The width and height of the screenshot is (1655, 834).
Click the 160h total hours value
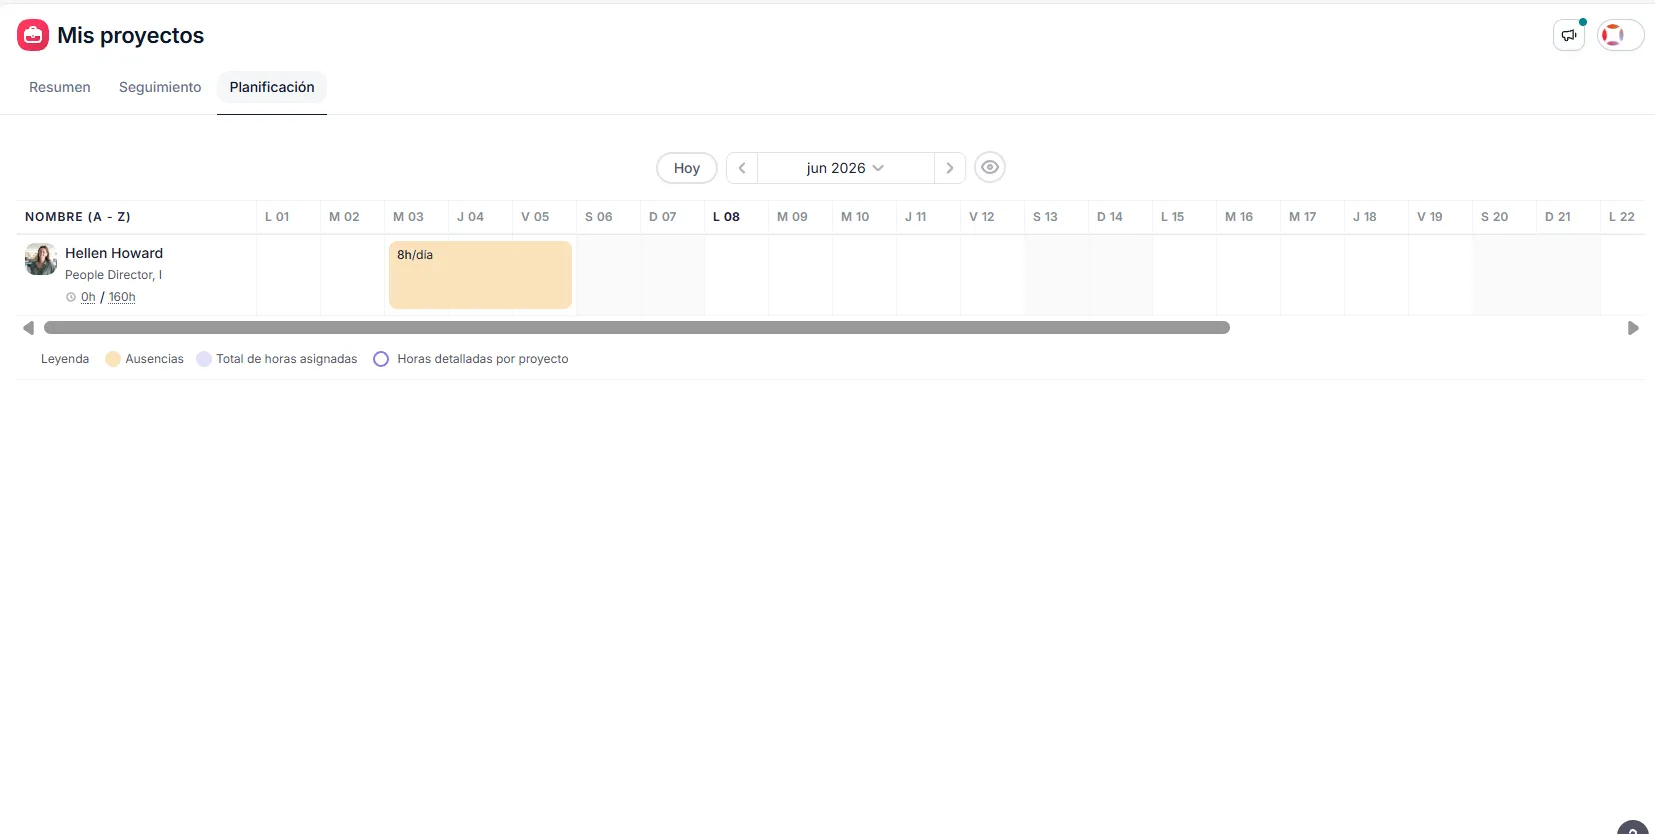[x=122, y=297]
